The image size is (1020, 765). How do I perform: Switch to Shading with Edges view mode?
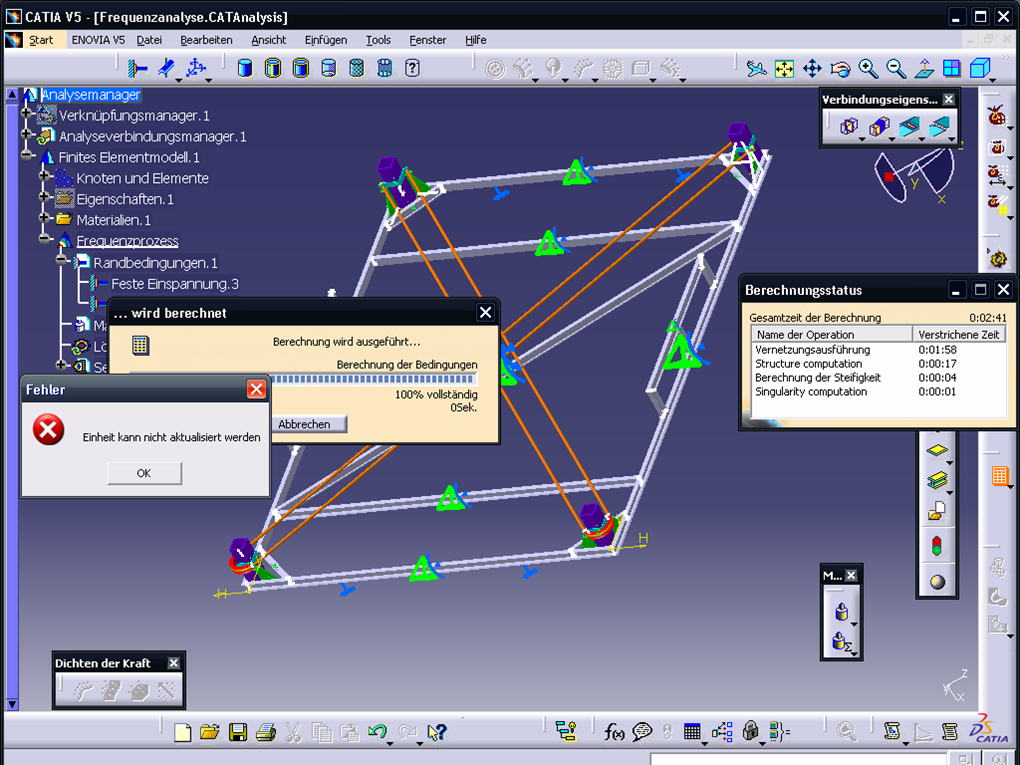point(273,68)
